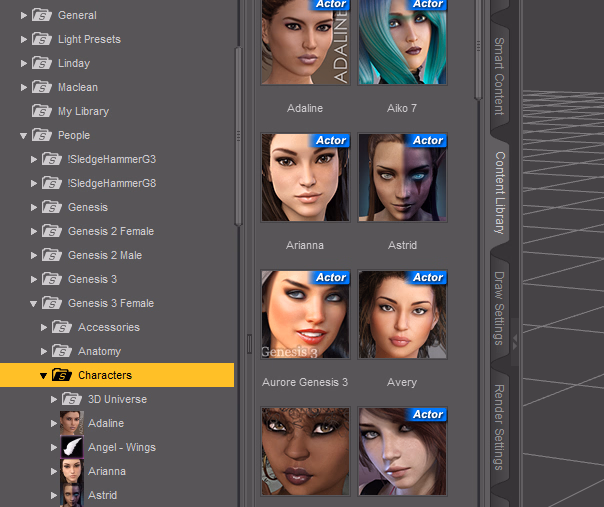This screenshot has height=507, width=604.
Task: Click the Anatomy folder icon
Action: tap(62, 351)
